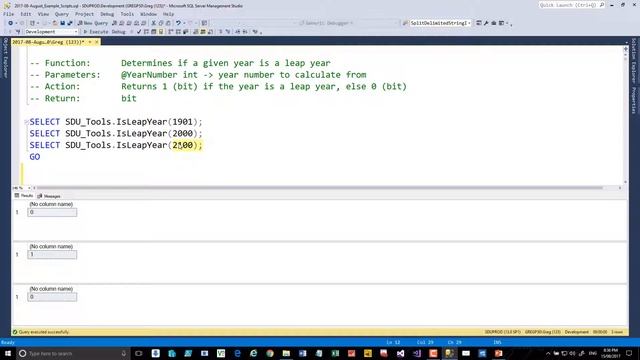Open the Development database dropdown
Screen dimensions: 640x360
point(51,31)
